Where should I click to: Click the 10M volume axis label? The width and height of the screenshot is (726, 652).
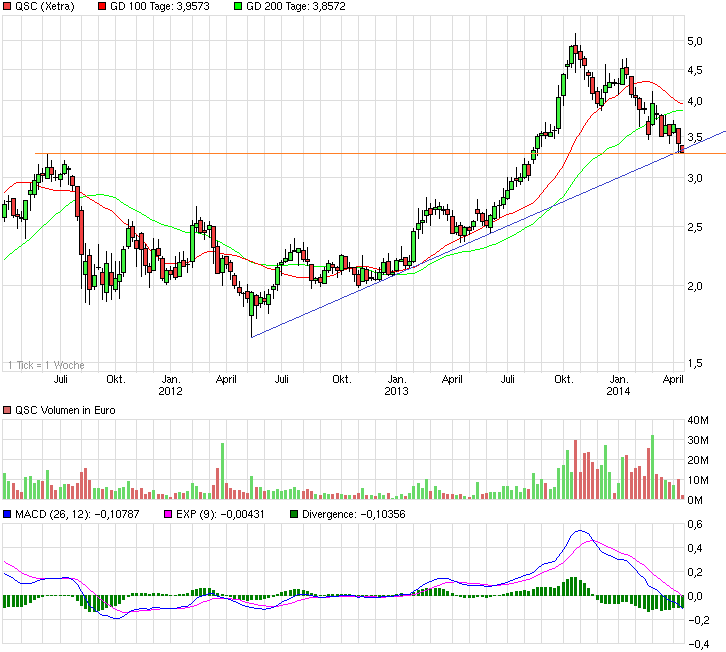pyautogui.click(x=698, y=480)
